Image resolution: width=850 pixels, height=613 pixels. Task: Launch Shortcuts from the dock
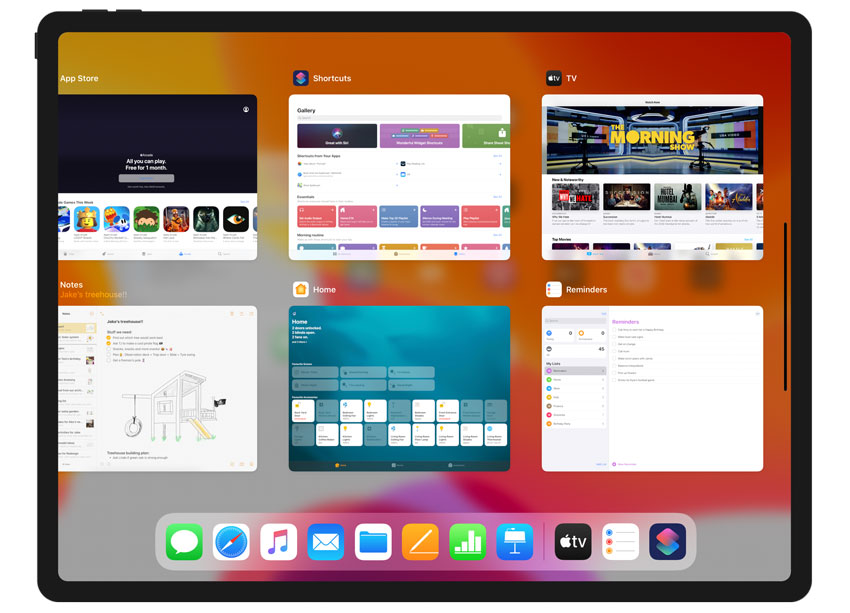[667, 541]
